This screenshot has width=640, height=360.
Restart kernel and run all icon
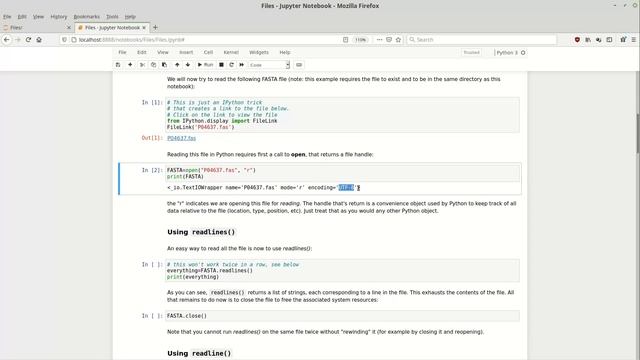tap(242, 65)
